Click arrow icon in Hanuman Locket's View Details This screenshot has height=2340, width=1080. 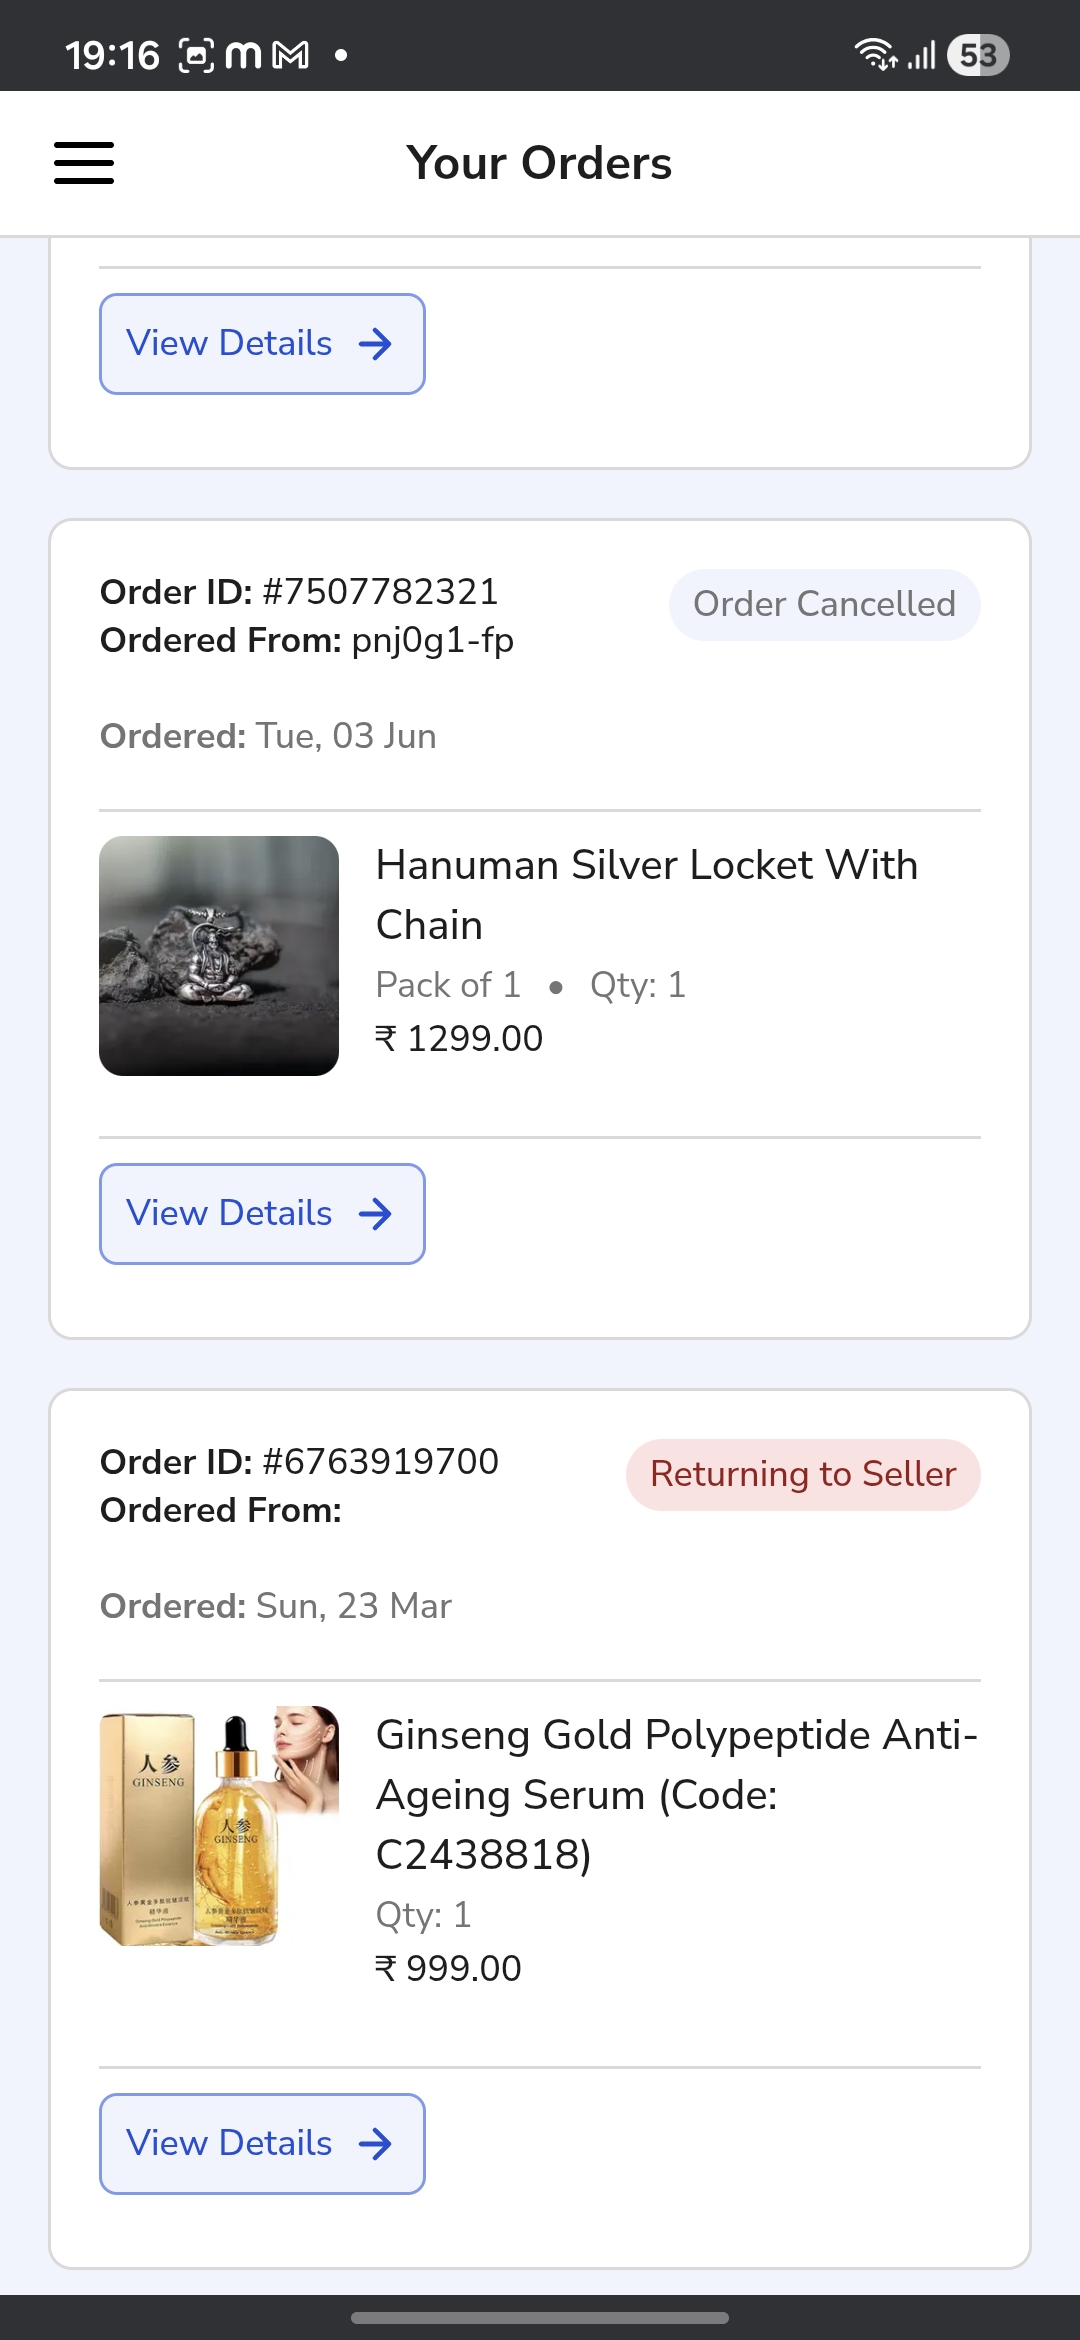[x=375, y=1214]
